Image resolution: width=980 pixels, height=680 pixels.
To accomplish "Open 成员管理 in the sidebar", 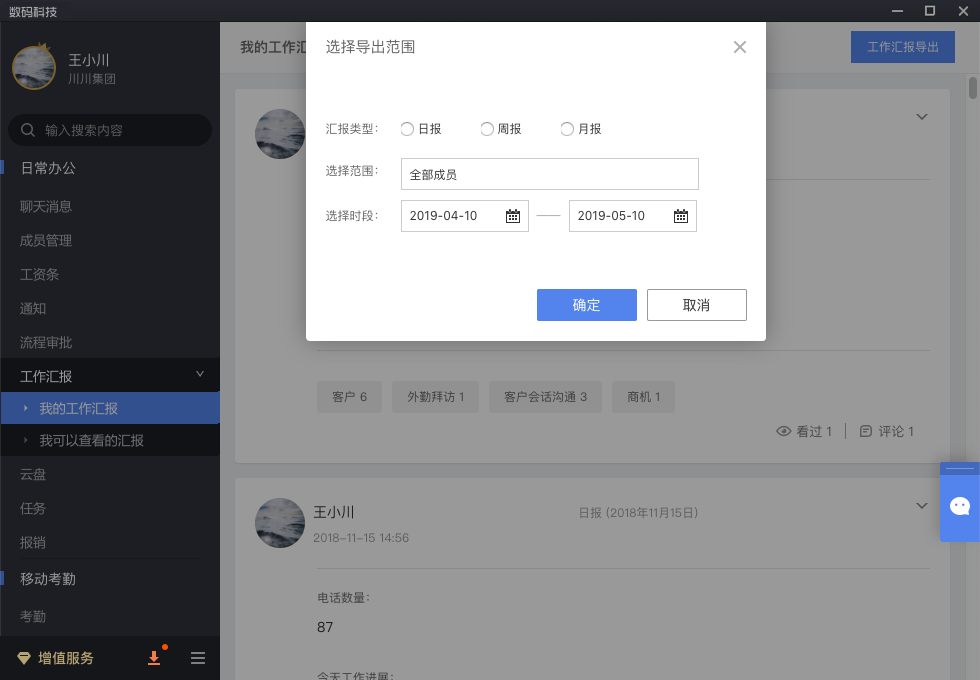I will 46,241.
